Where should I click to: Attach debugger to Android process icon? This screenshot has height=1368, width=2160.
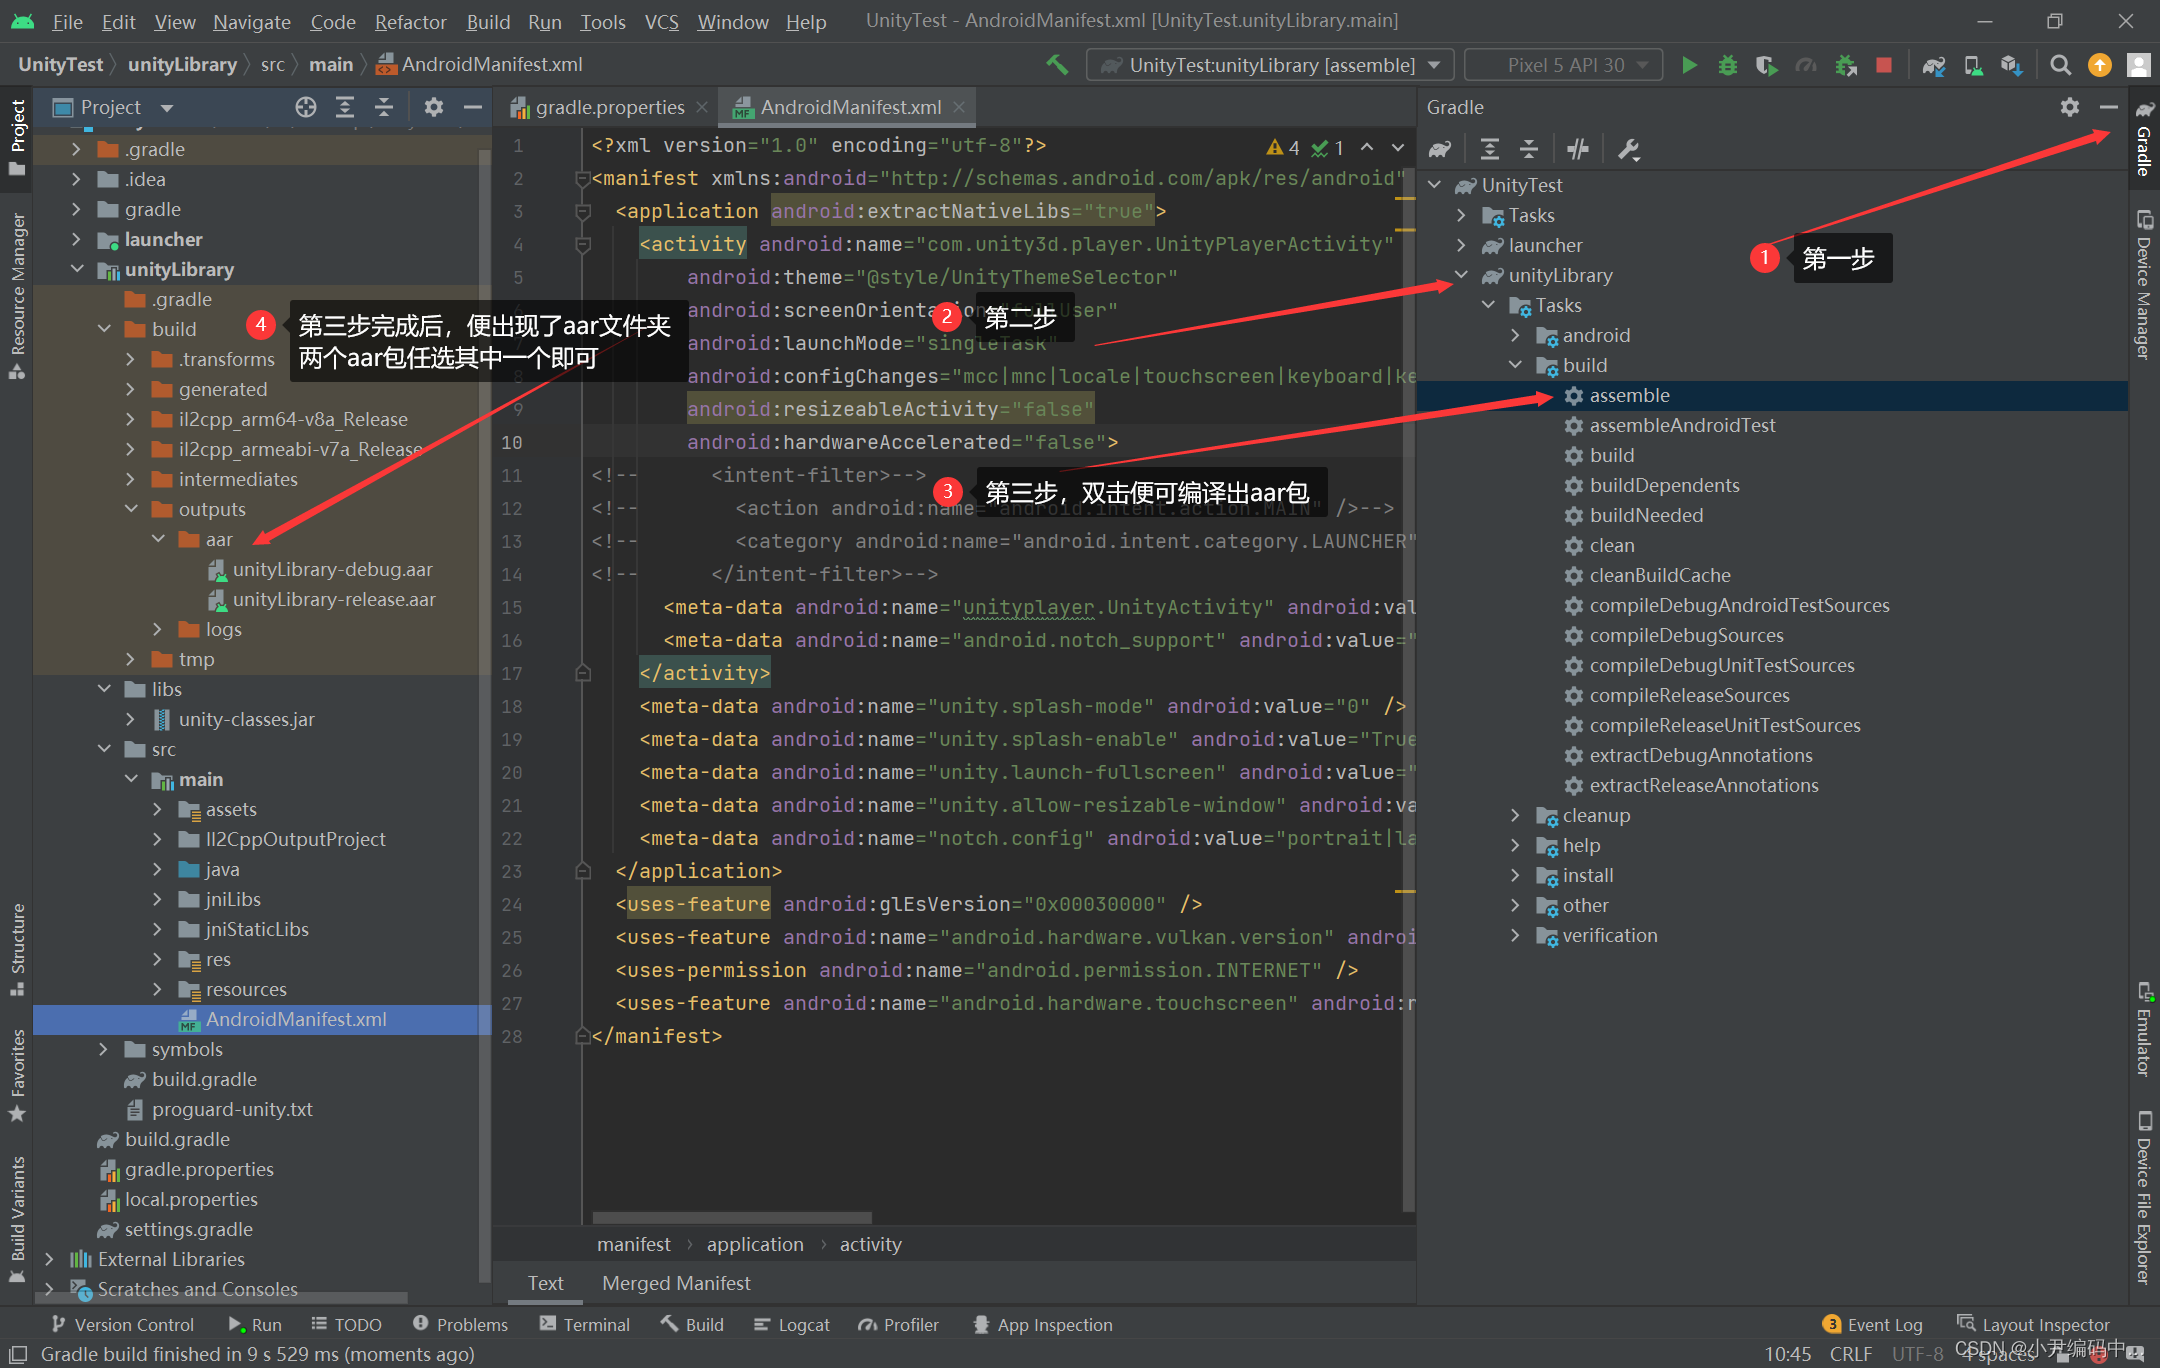coord(1845,65)
